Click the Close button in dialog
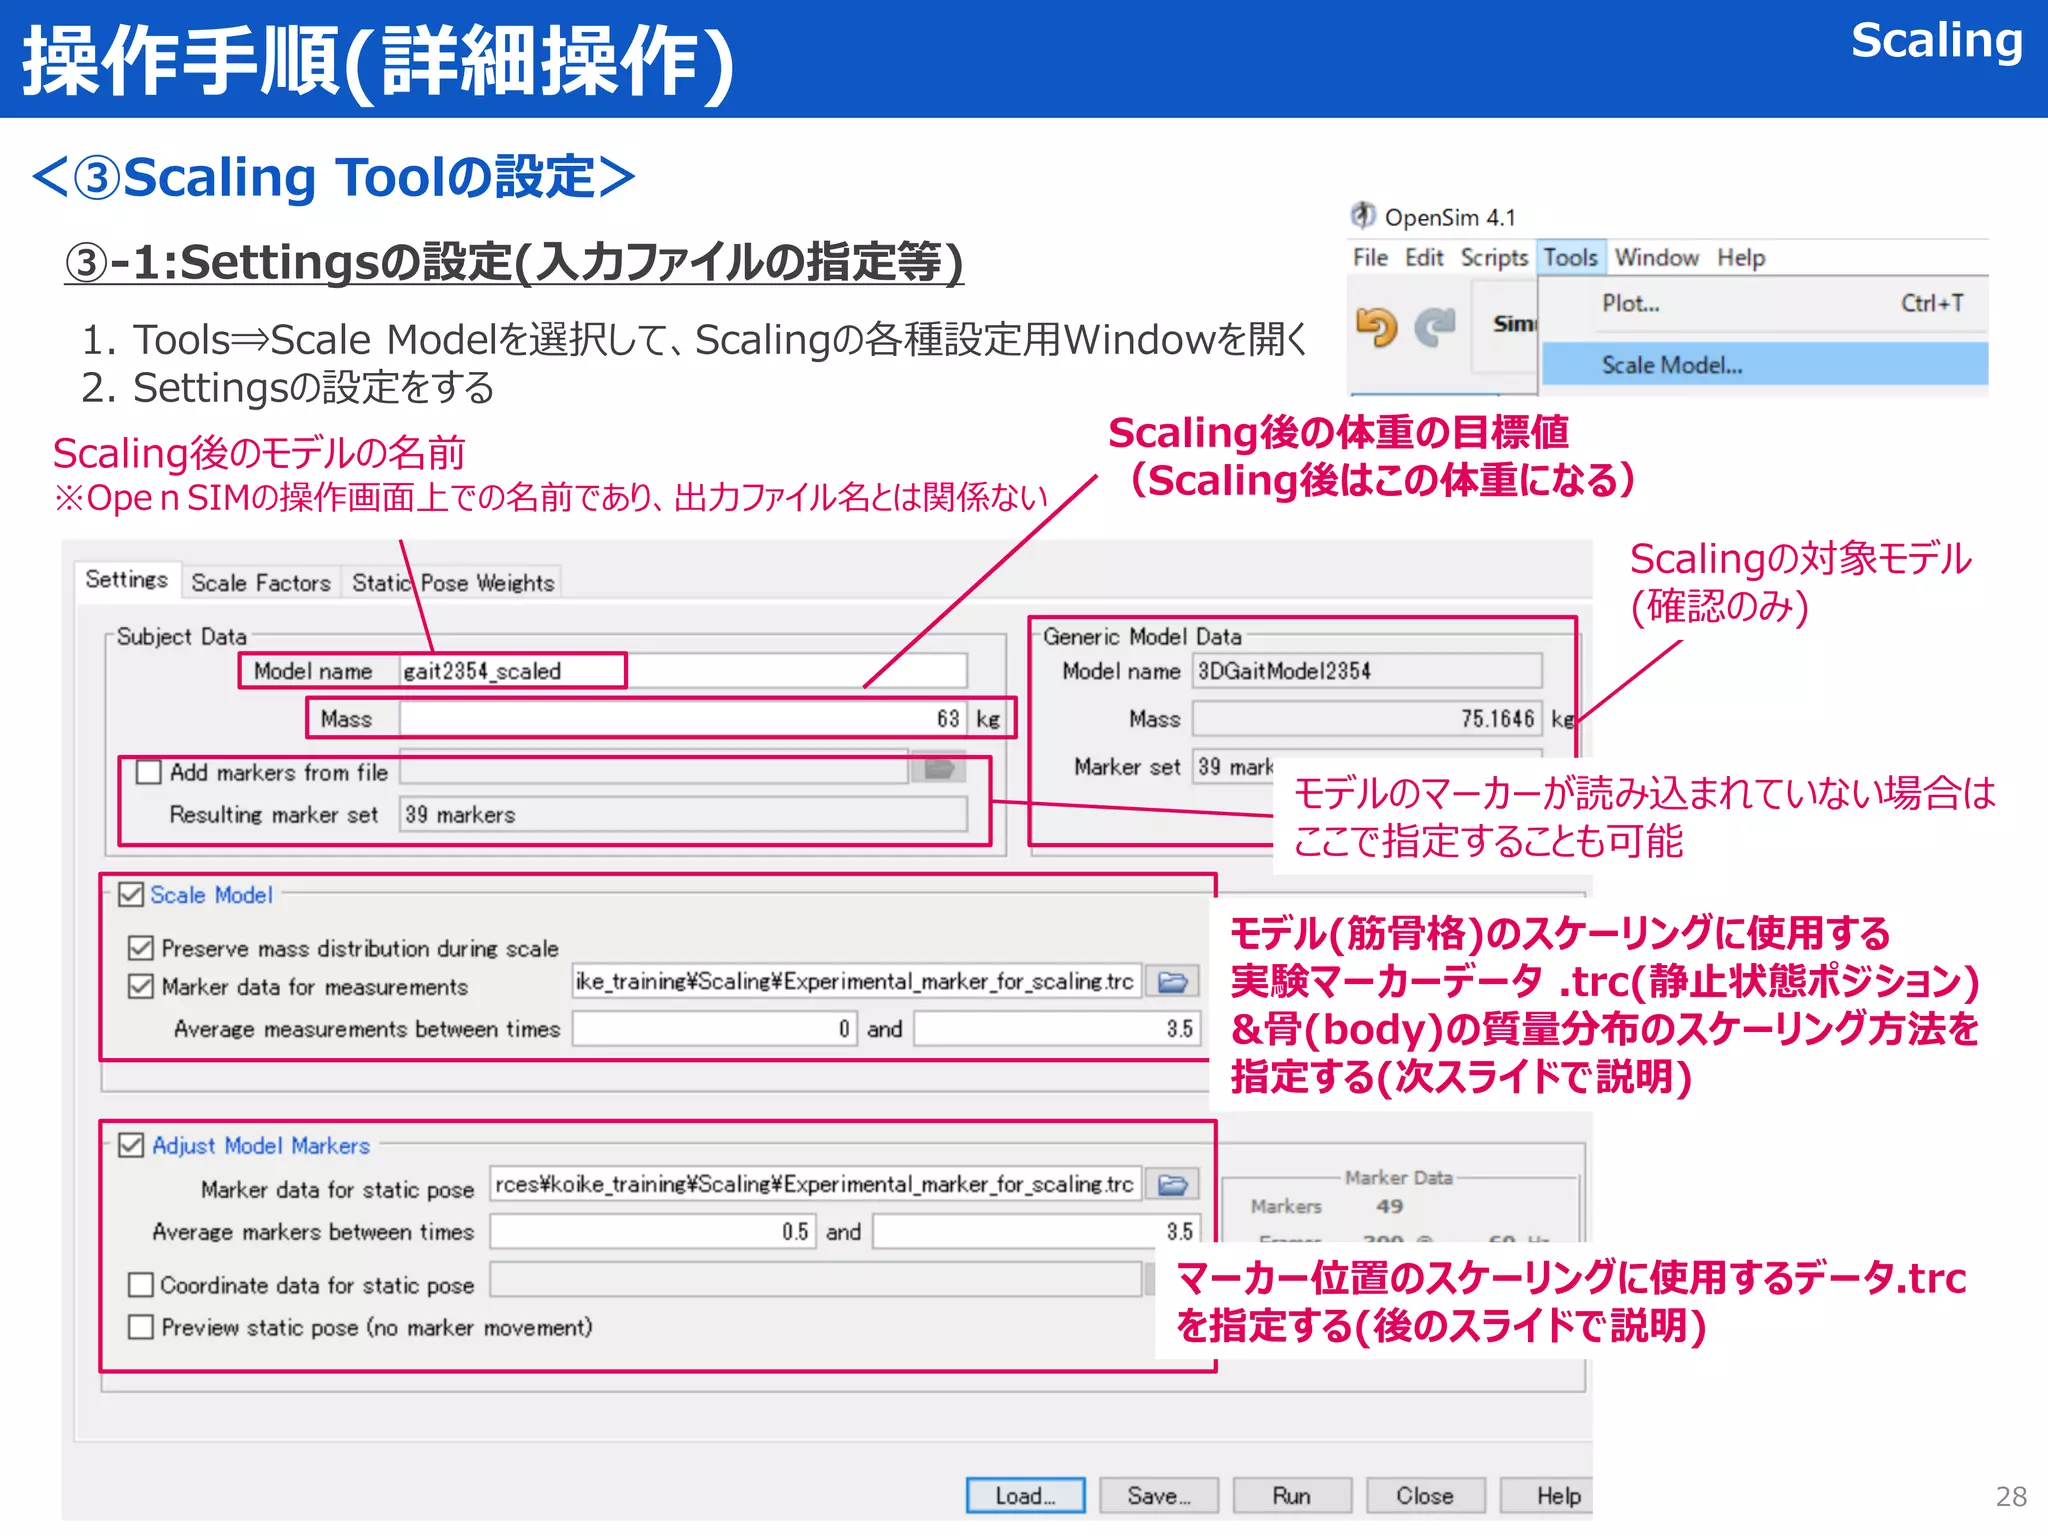2048x1536 pixels. [1425, 1496]
